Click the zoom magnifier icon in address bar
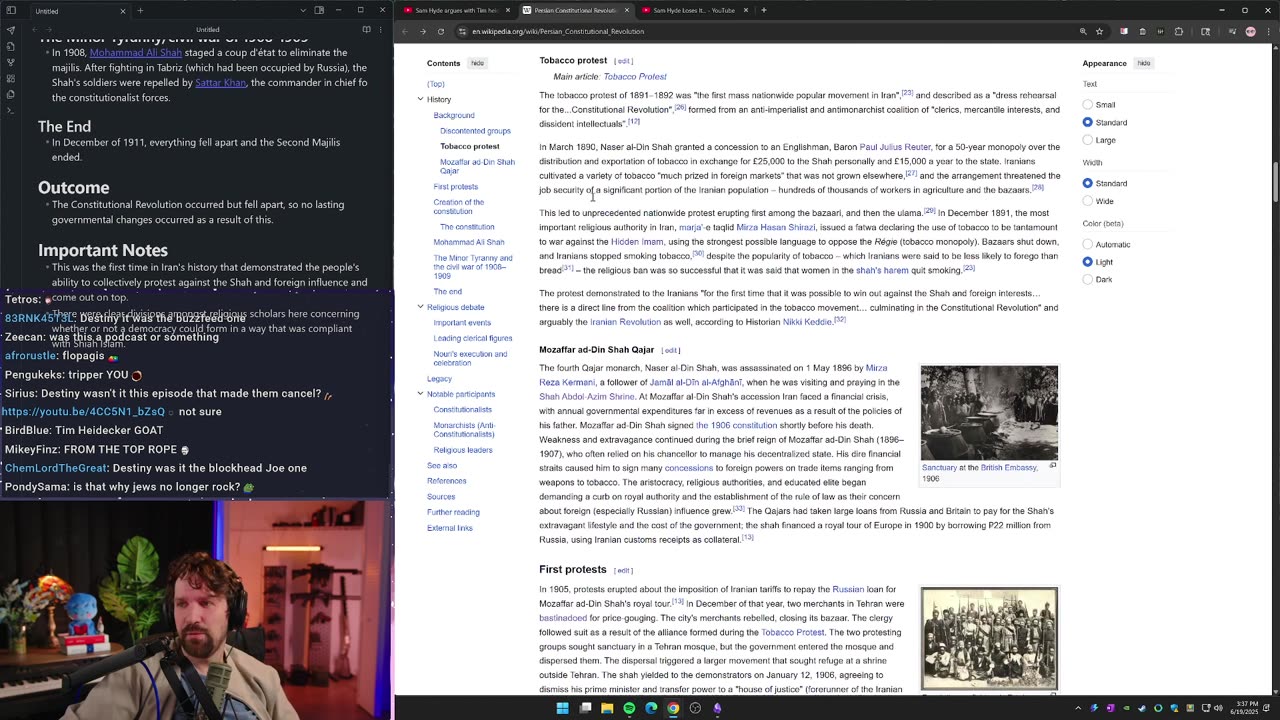This screenshot has height=720, width=1280. click(1083, 31)
